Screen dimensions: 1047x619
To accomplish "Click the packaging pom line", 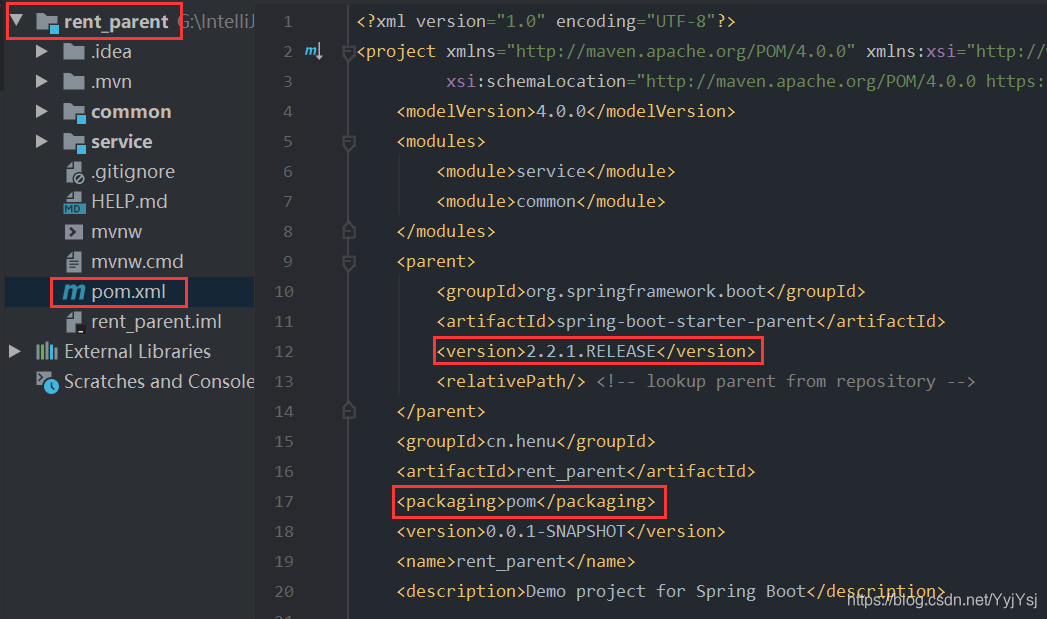I will (x=526, y=501).
